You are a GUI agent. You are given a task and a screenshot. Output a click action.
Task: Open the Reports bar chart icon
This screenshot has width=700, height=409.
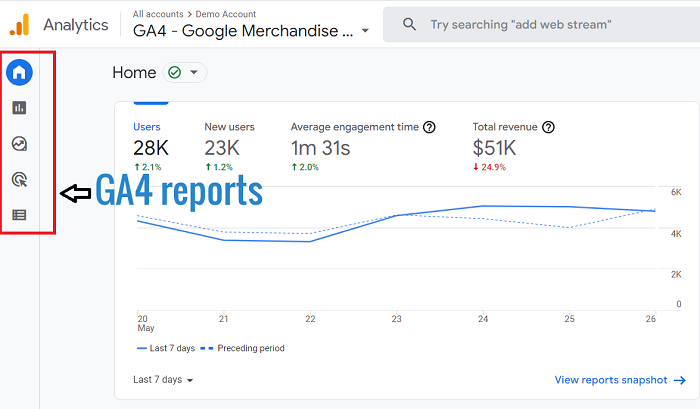coord(19,108)
